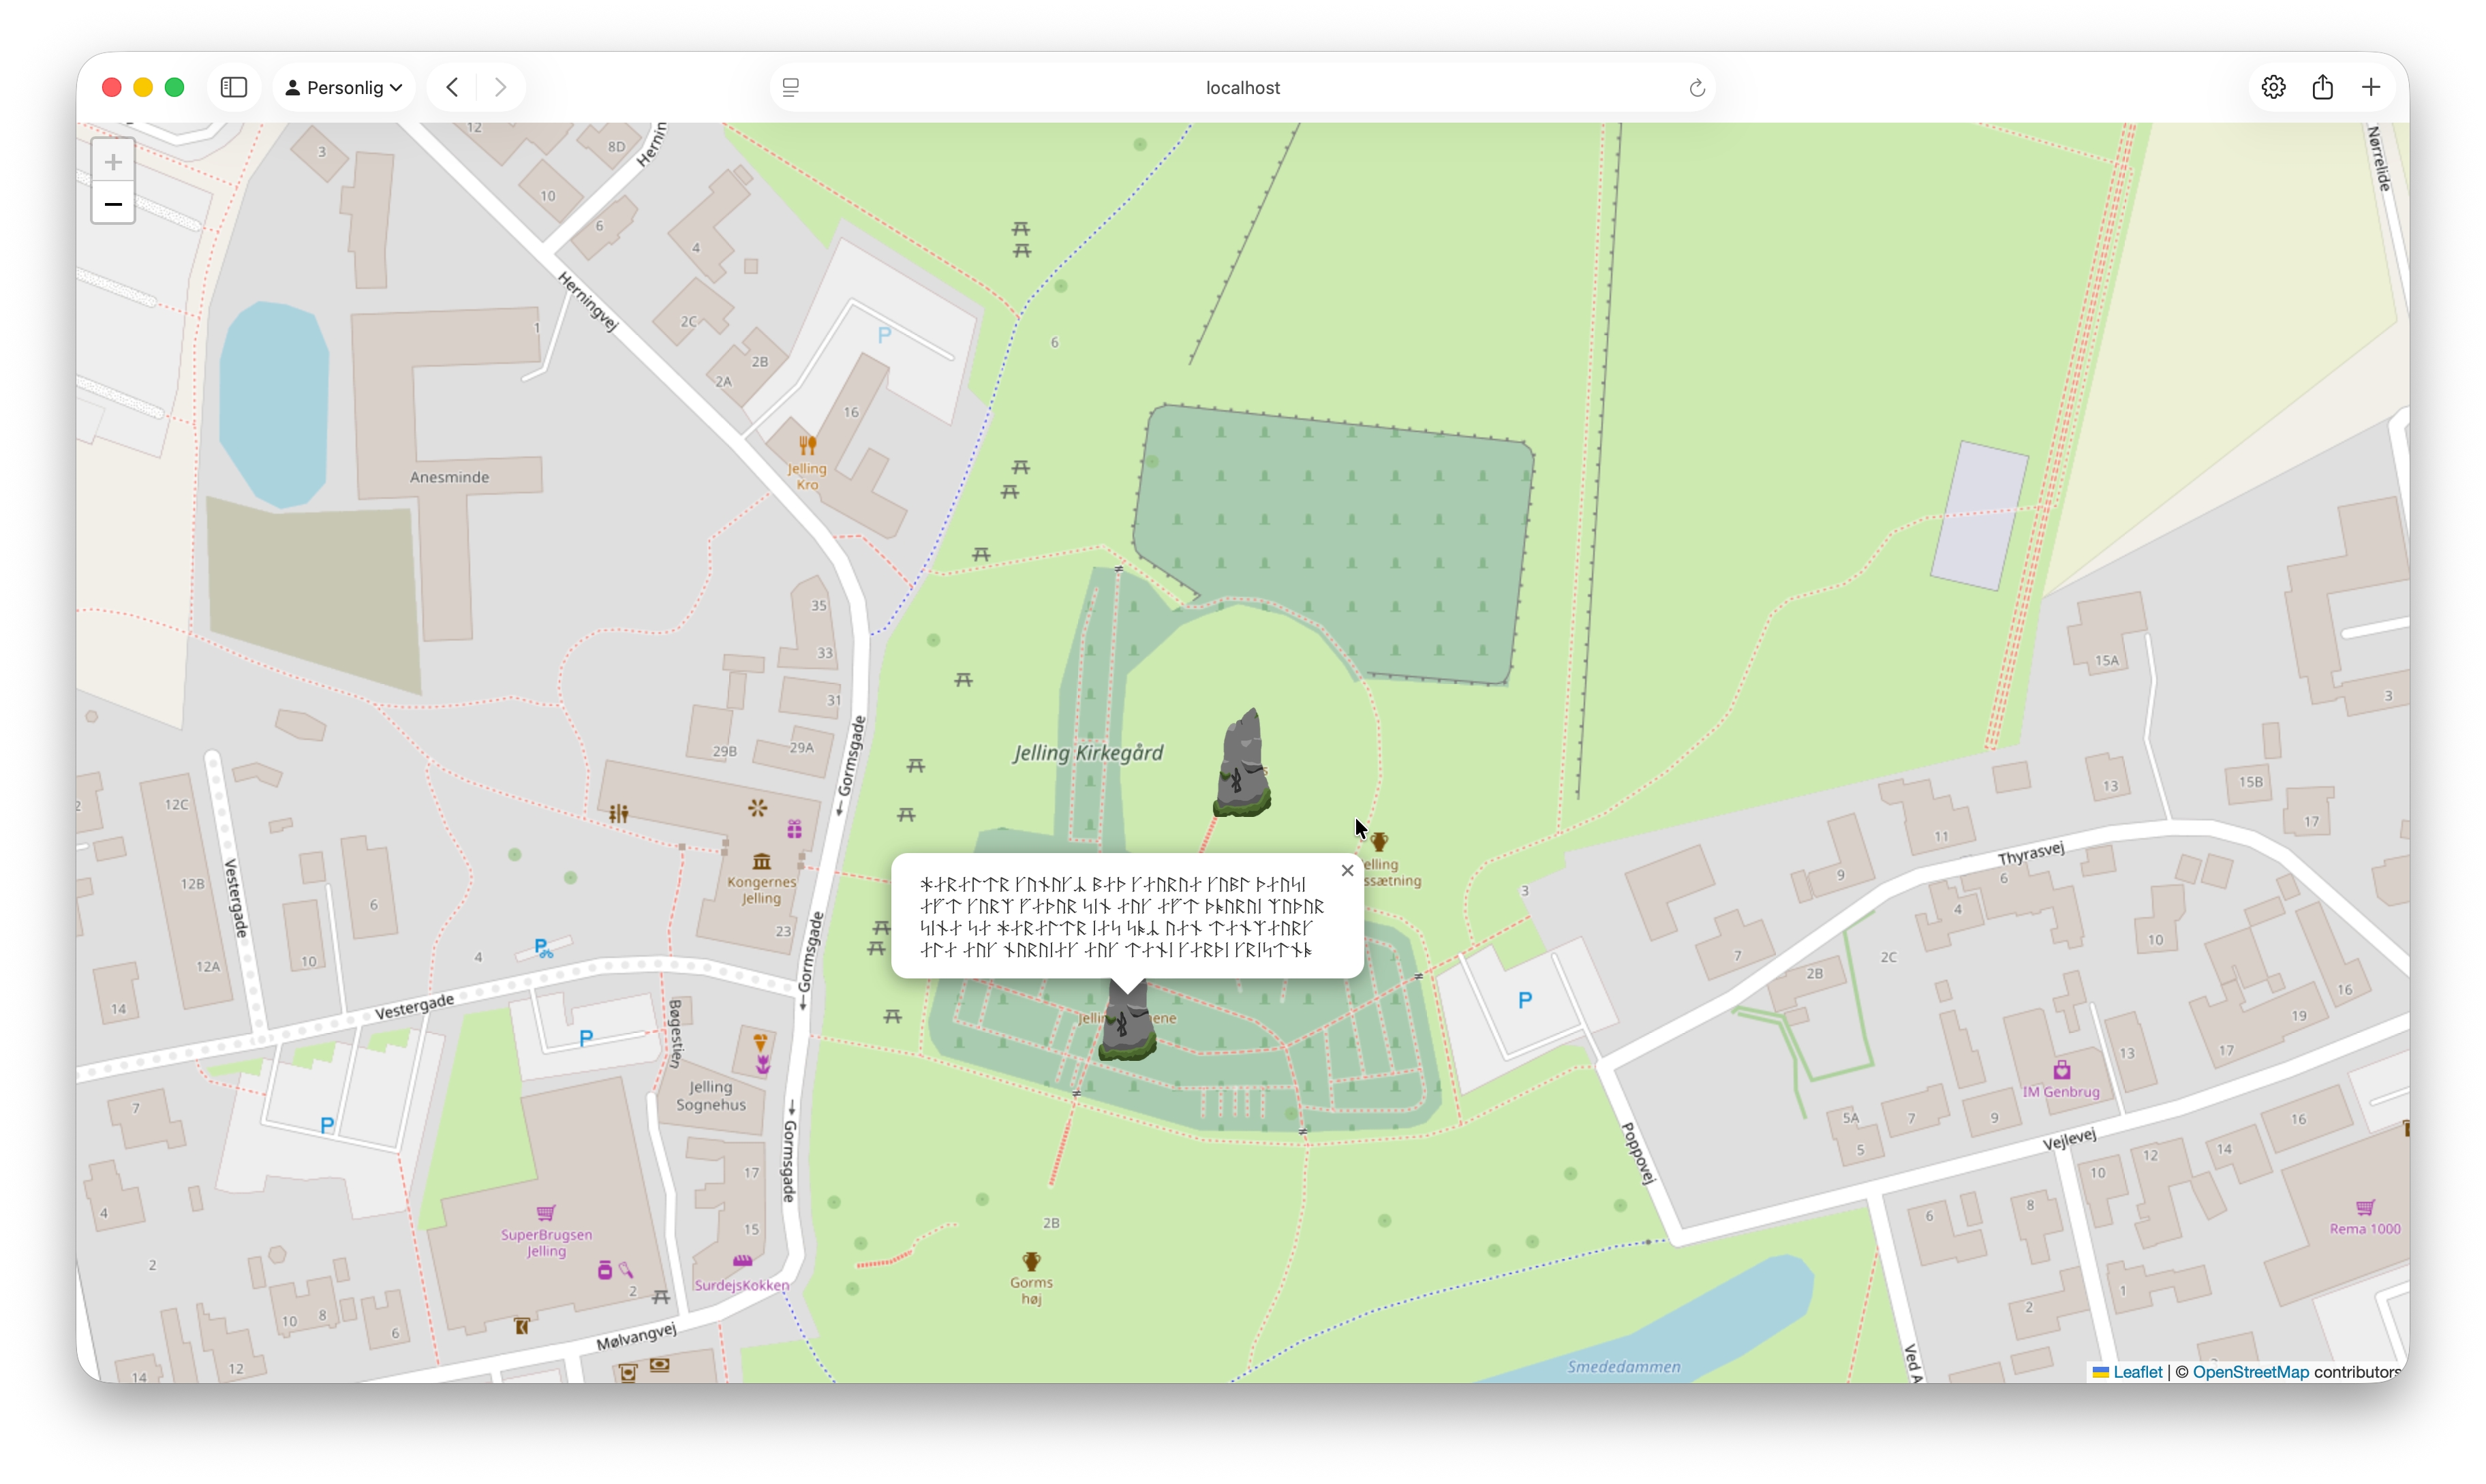Open the page menu in the address bar
Screen dimensions: 2486x1484
(x=791, y=88)
